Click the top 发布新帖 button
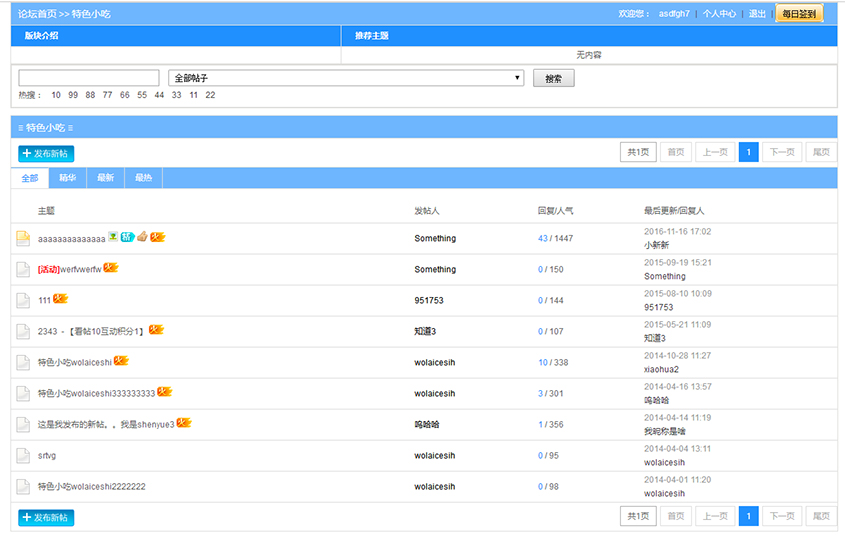This screenshot has height=535, width=845. [x=46, y=154]
